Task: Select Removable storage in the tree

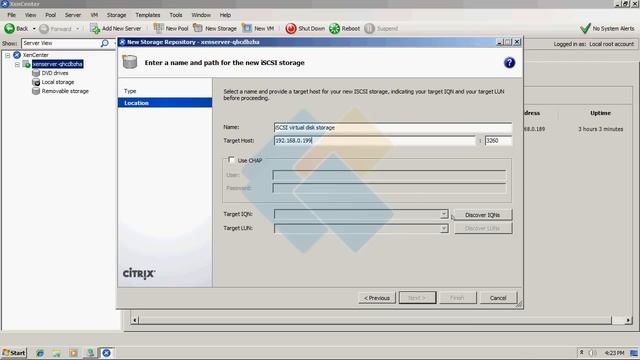Action: (65, 91)
